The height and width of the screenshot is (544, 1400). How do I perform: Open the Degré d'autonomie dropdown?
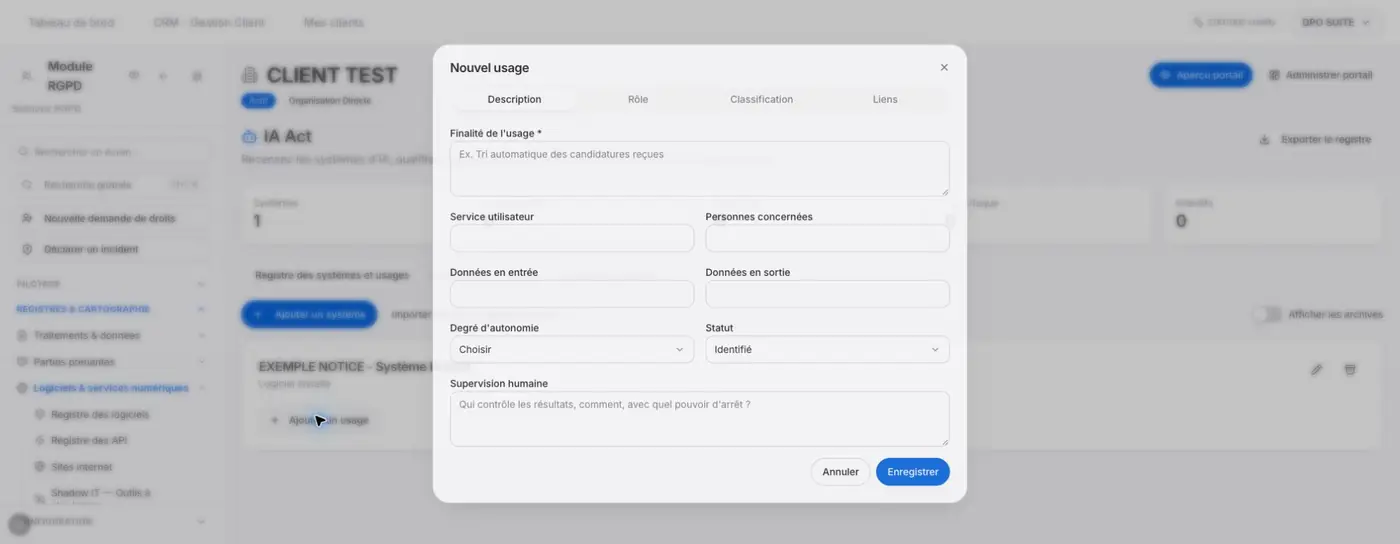click(572, 349)
